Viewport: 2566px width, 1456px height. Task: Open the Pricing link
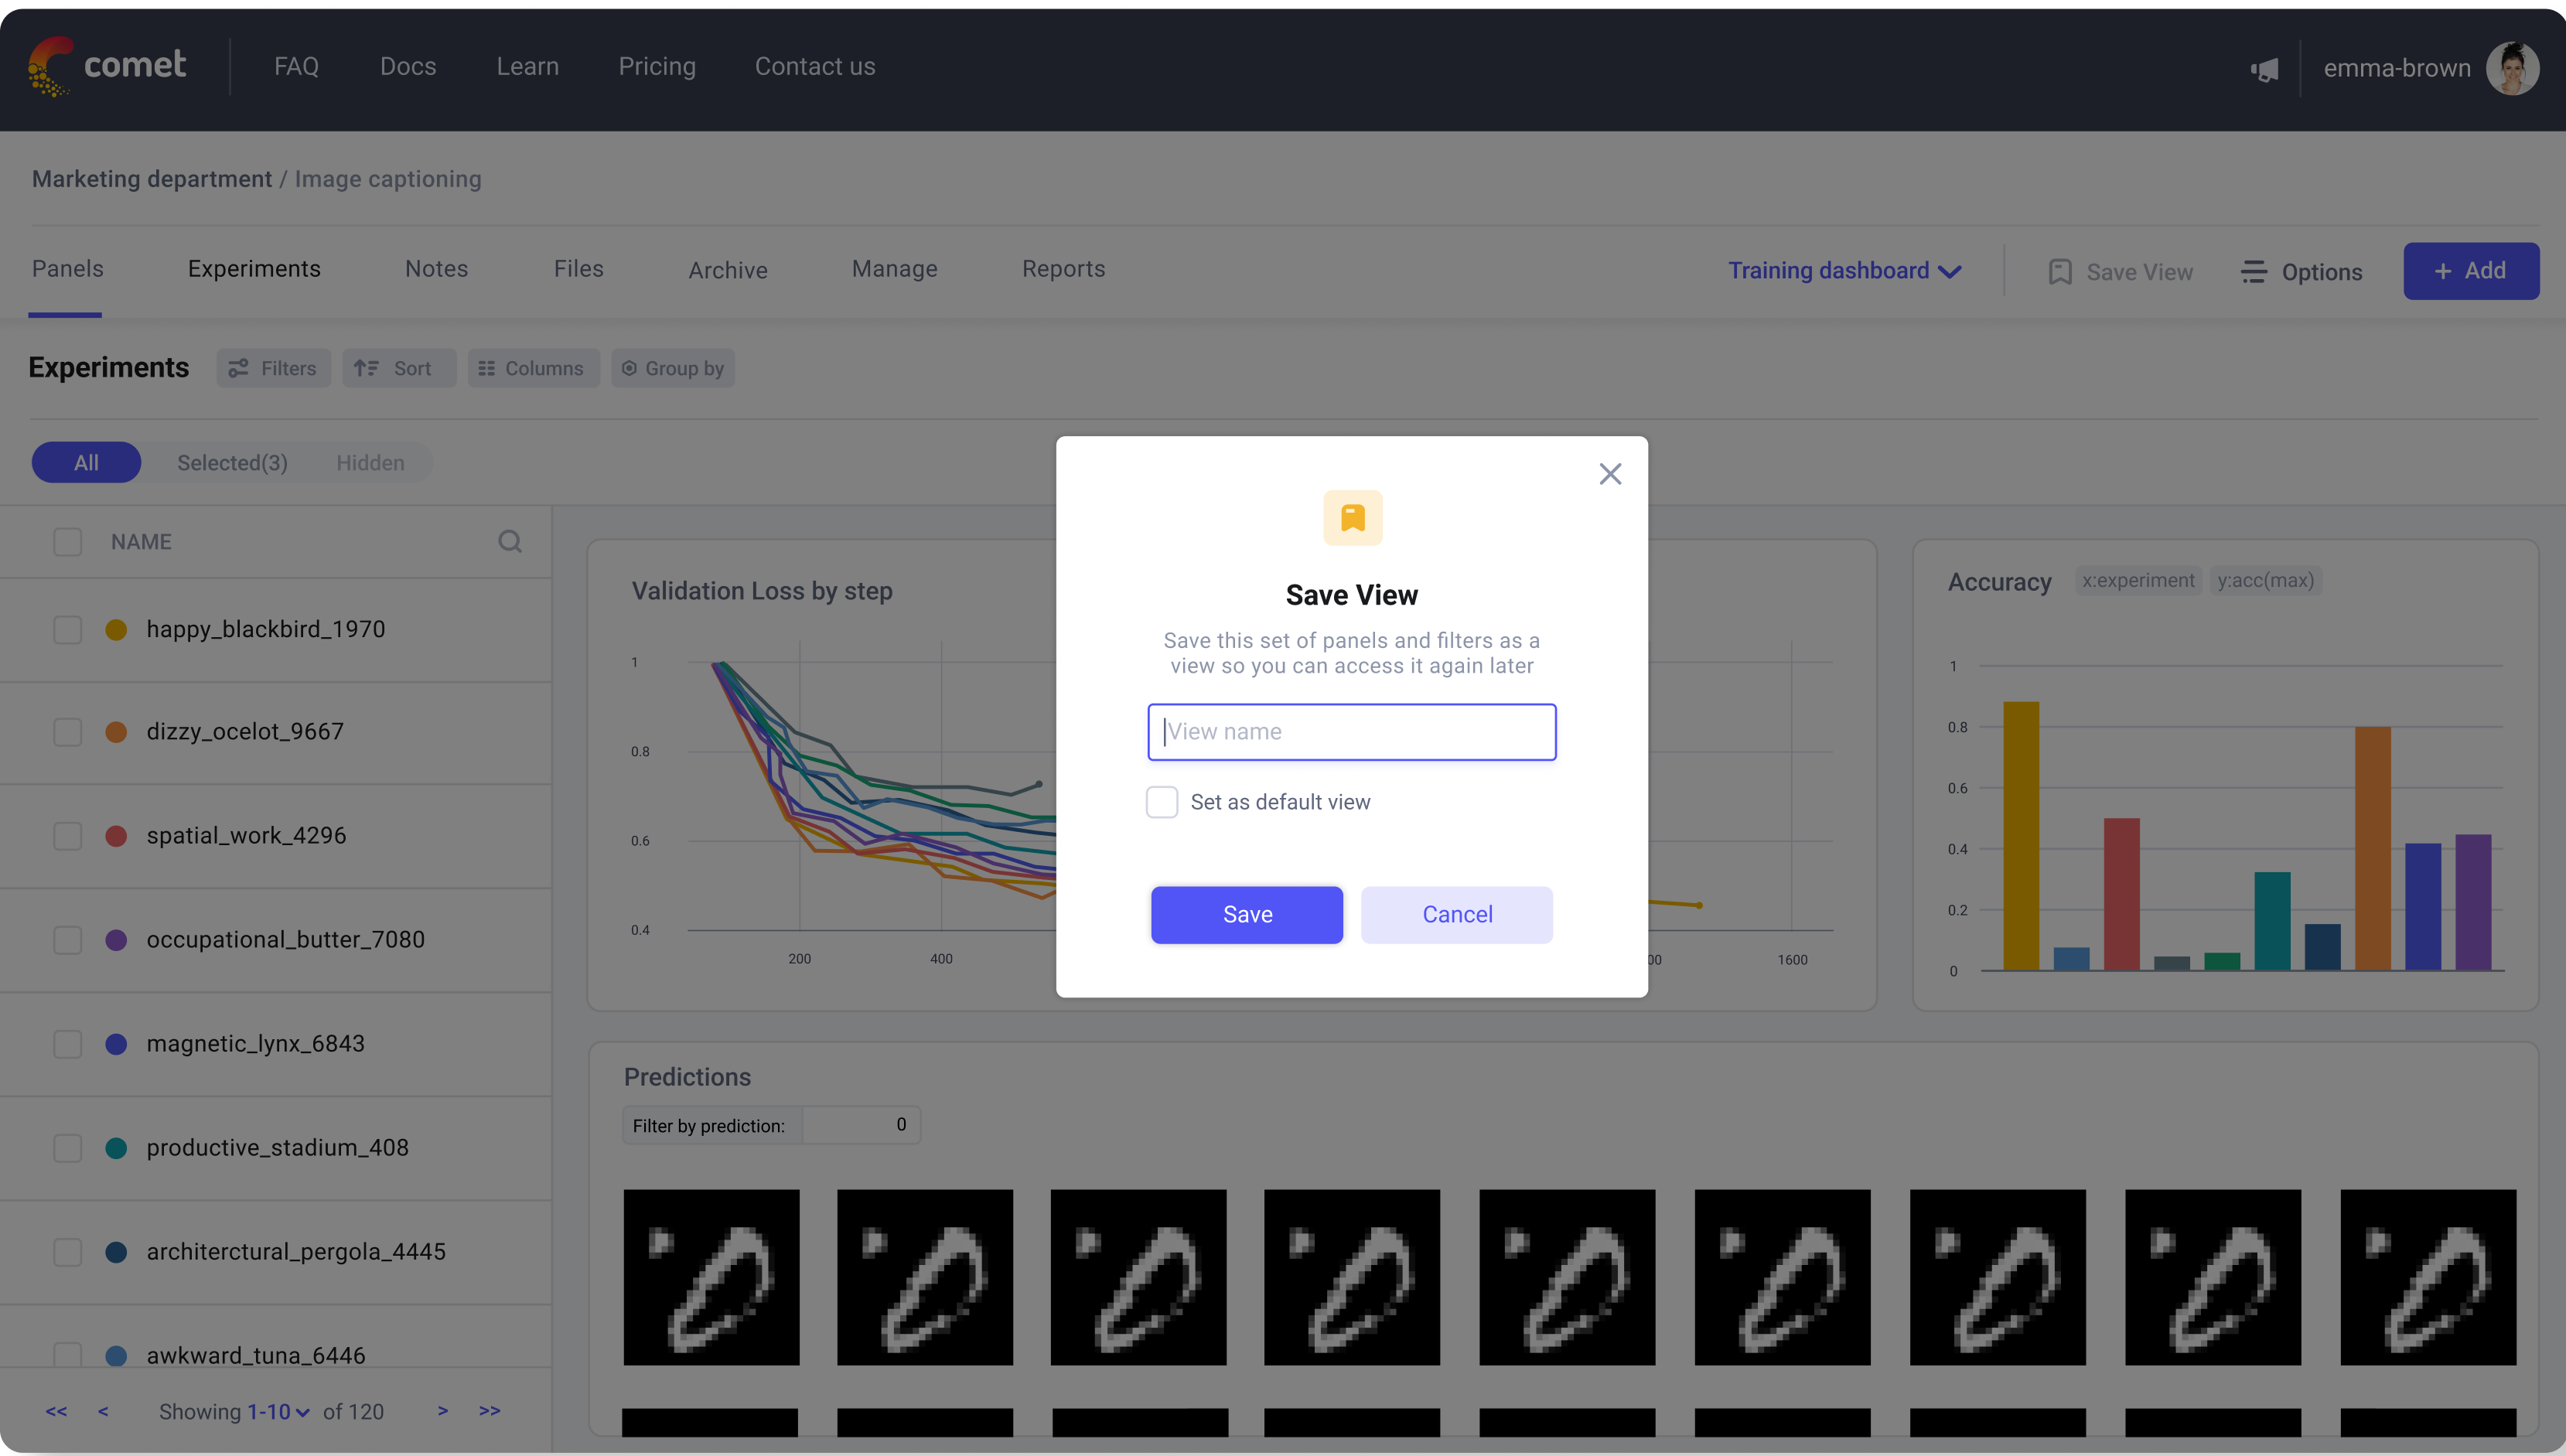click(657, 66)
